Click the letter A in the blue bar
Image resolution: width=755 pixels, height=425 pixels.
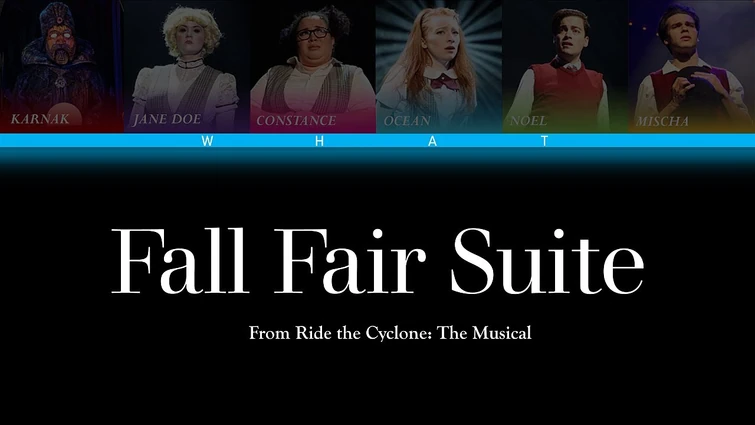pyautogui.click(x=432, y=141)
